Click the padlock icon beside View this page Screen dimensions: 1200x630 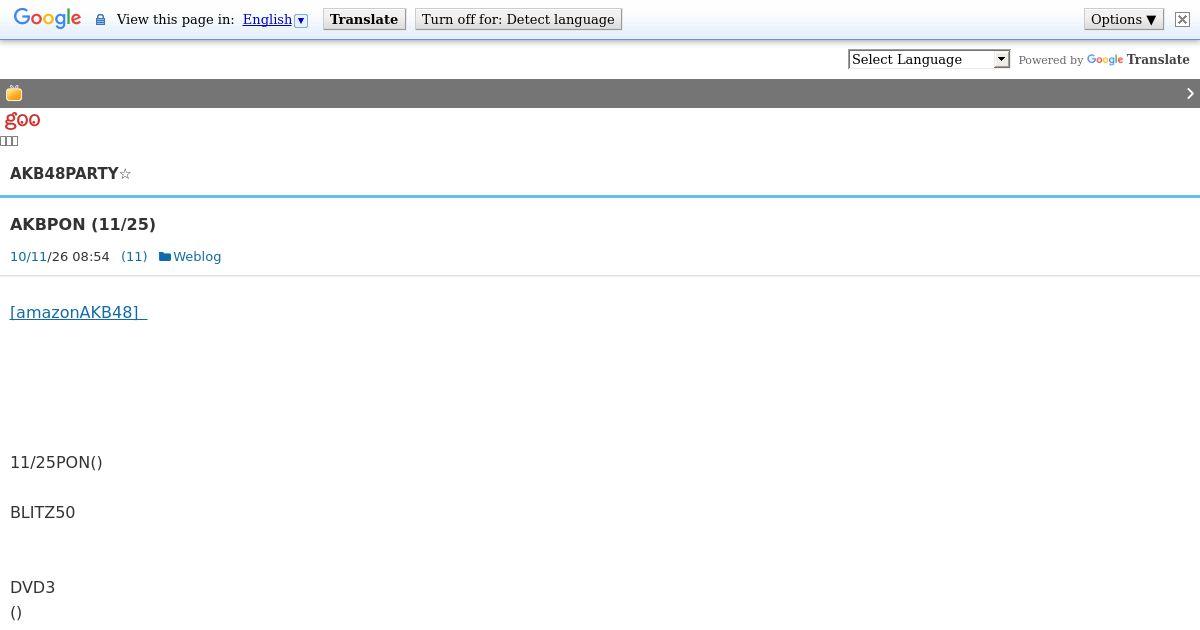[100, 19]
